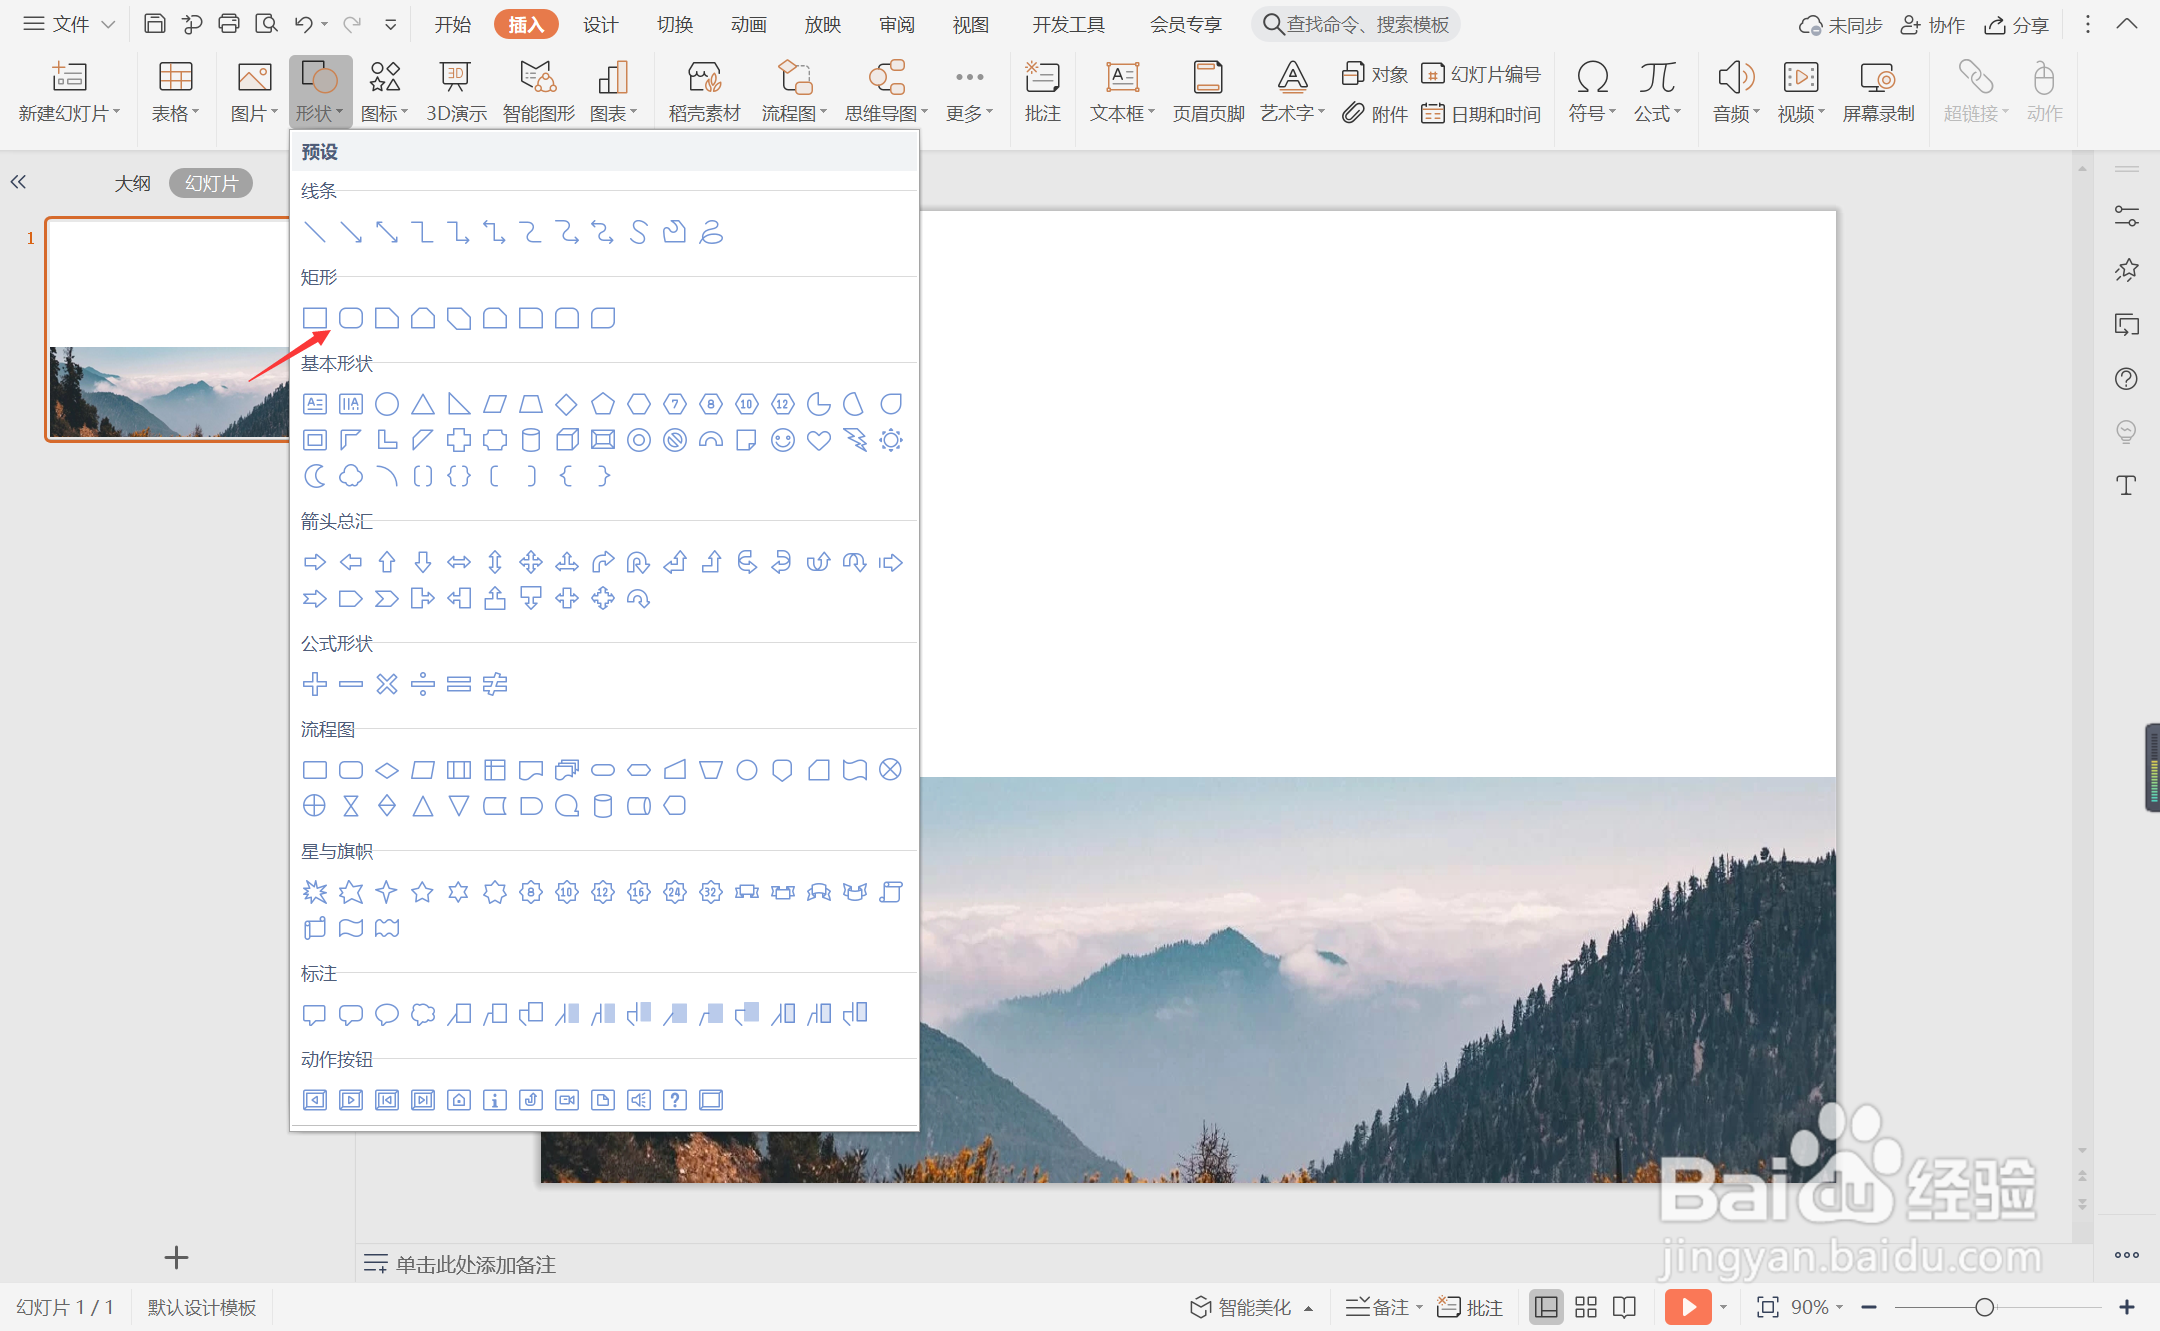Click the 3D演示 toolbar icon
This screenshot has width=2160, height=1331.
point(456,92)
